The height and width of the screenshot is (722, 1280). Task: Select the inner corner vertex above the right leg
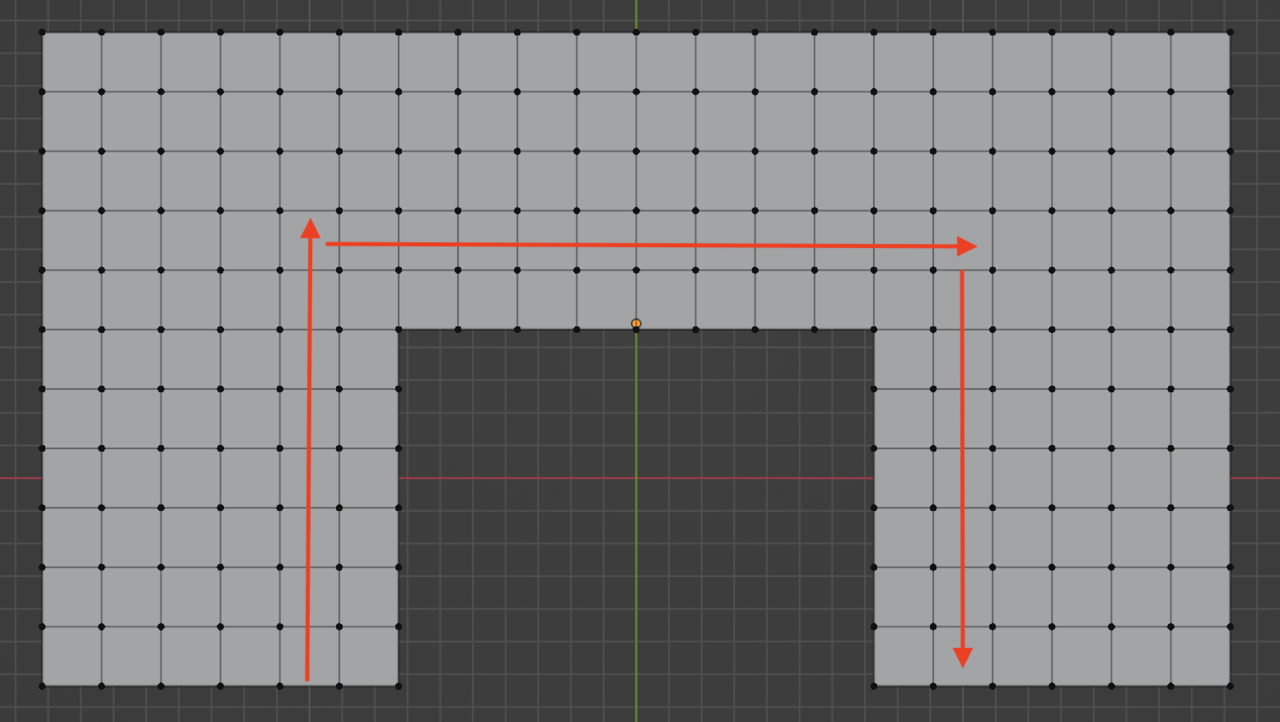(874, 329)
